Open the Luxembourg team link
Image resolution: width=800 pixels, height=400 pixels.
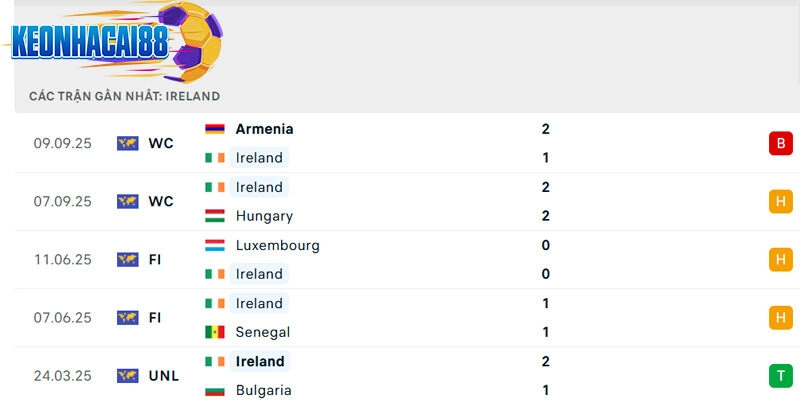[277, 245]
